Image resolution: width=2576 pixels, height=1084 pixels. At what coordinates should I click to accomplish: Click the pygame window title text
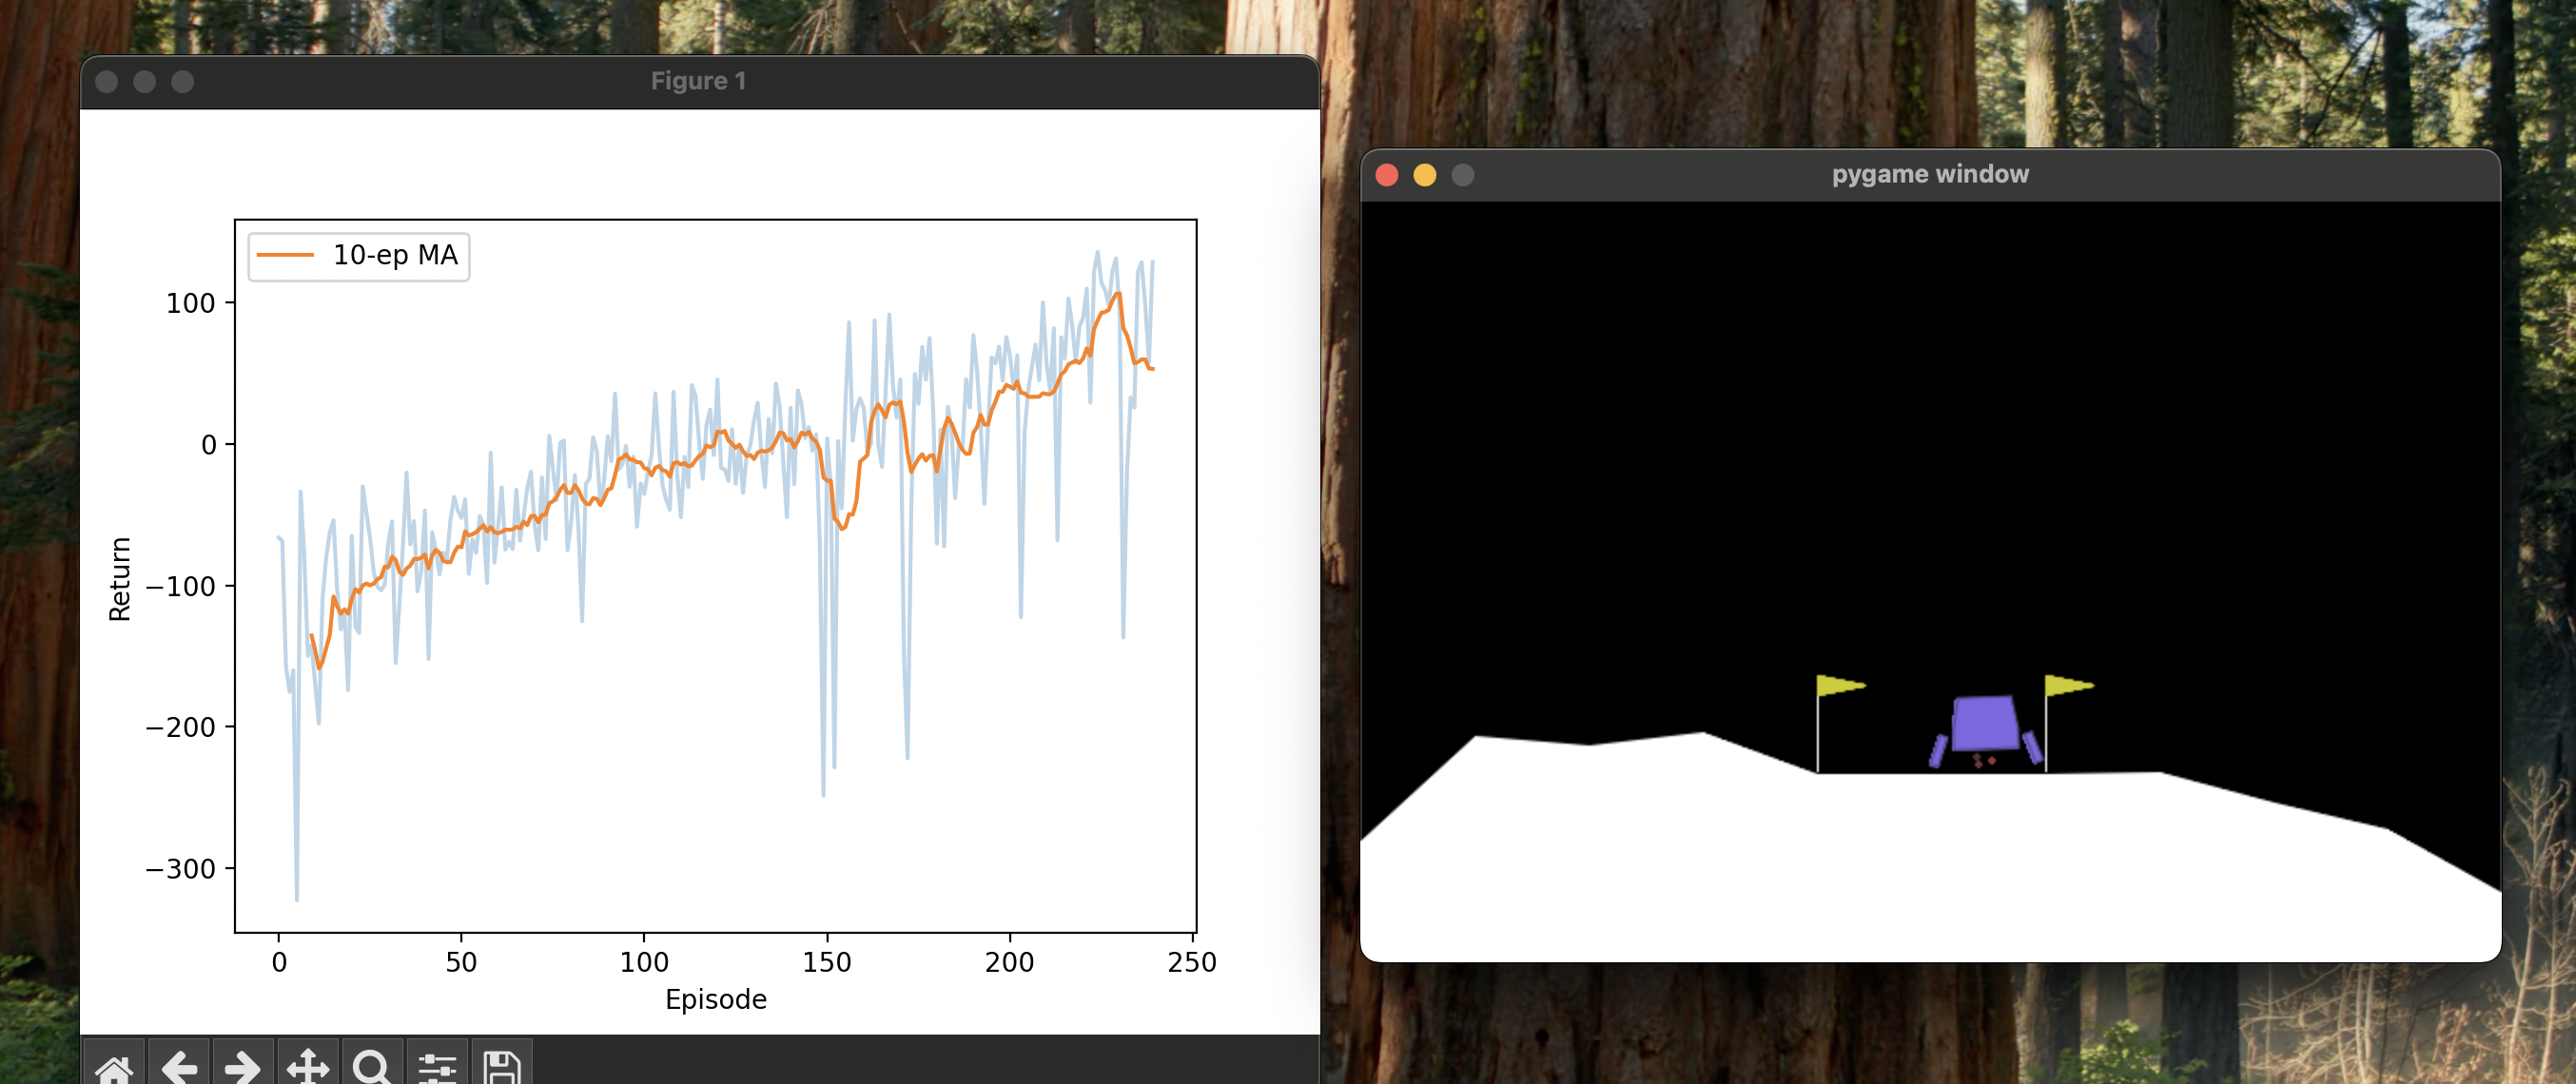(1929, 174)
